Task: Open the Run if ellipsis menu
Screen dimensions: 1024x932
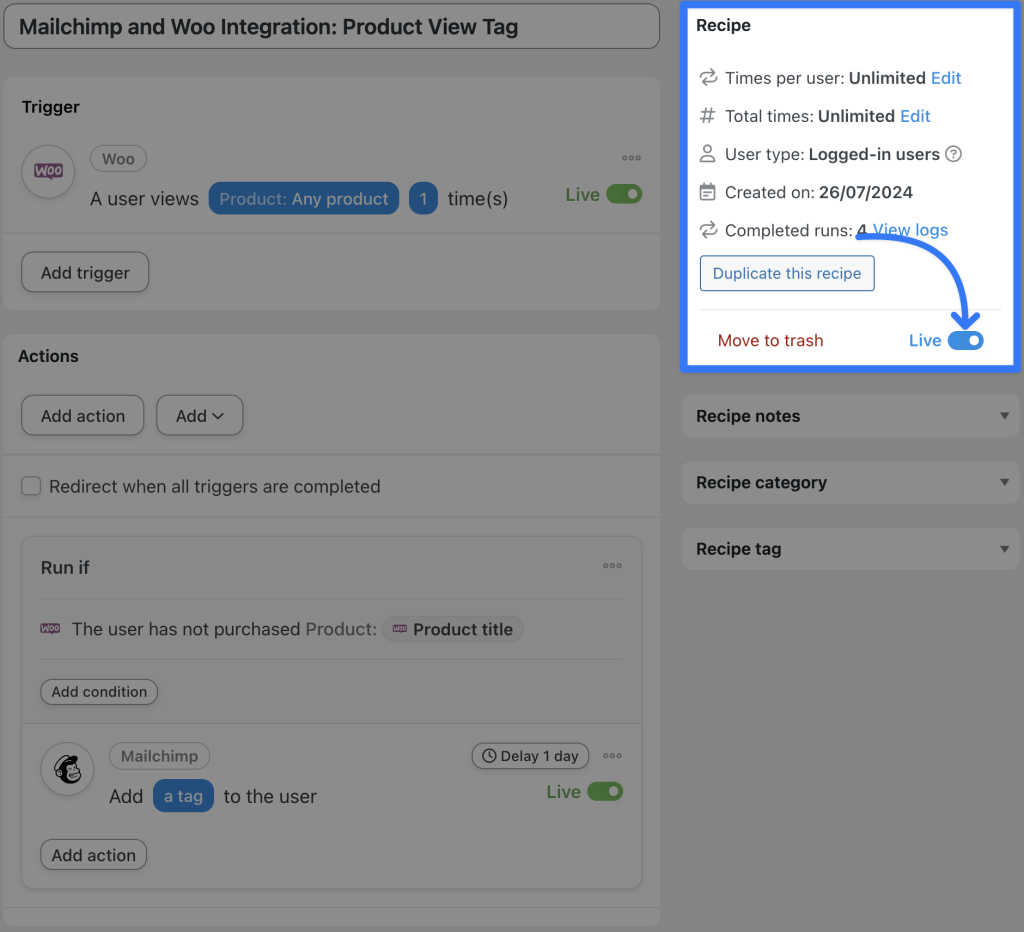Action: [612, 566]
